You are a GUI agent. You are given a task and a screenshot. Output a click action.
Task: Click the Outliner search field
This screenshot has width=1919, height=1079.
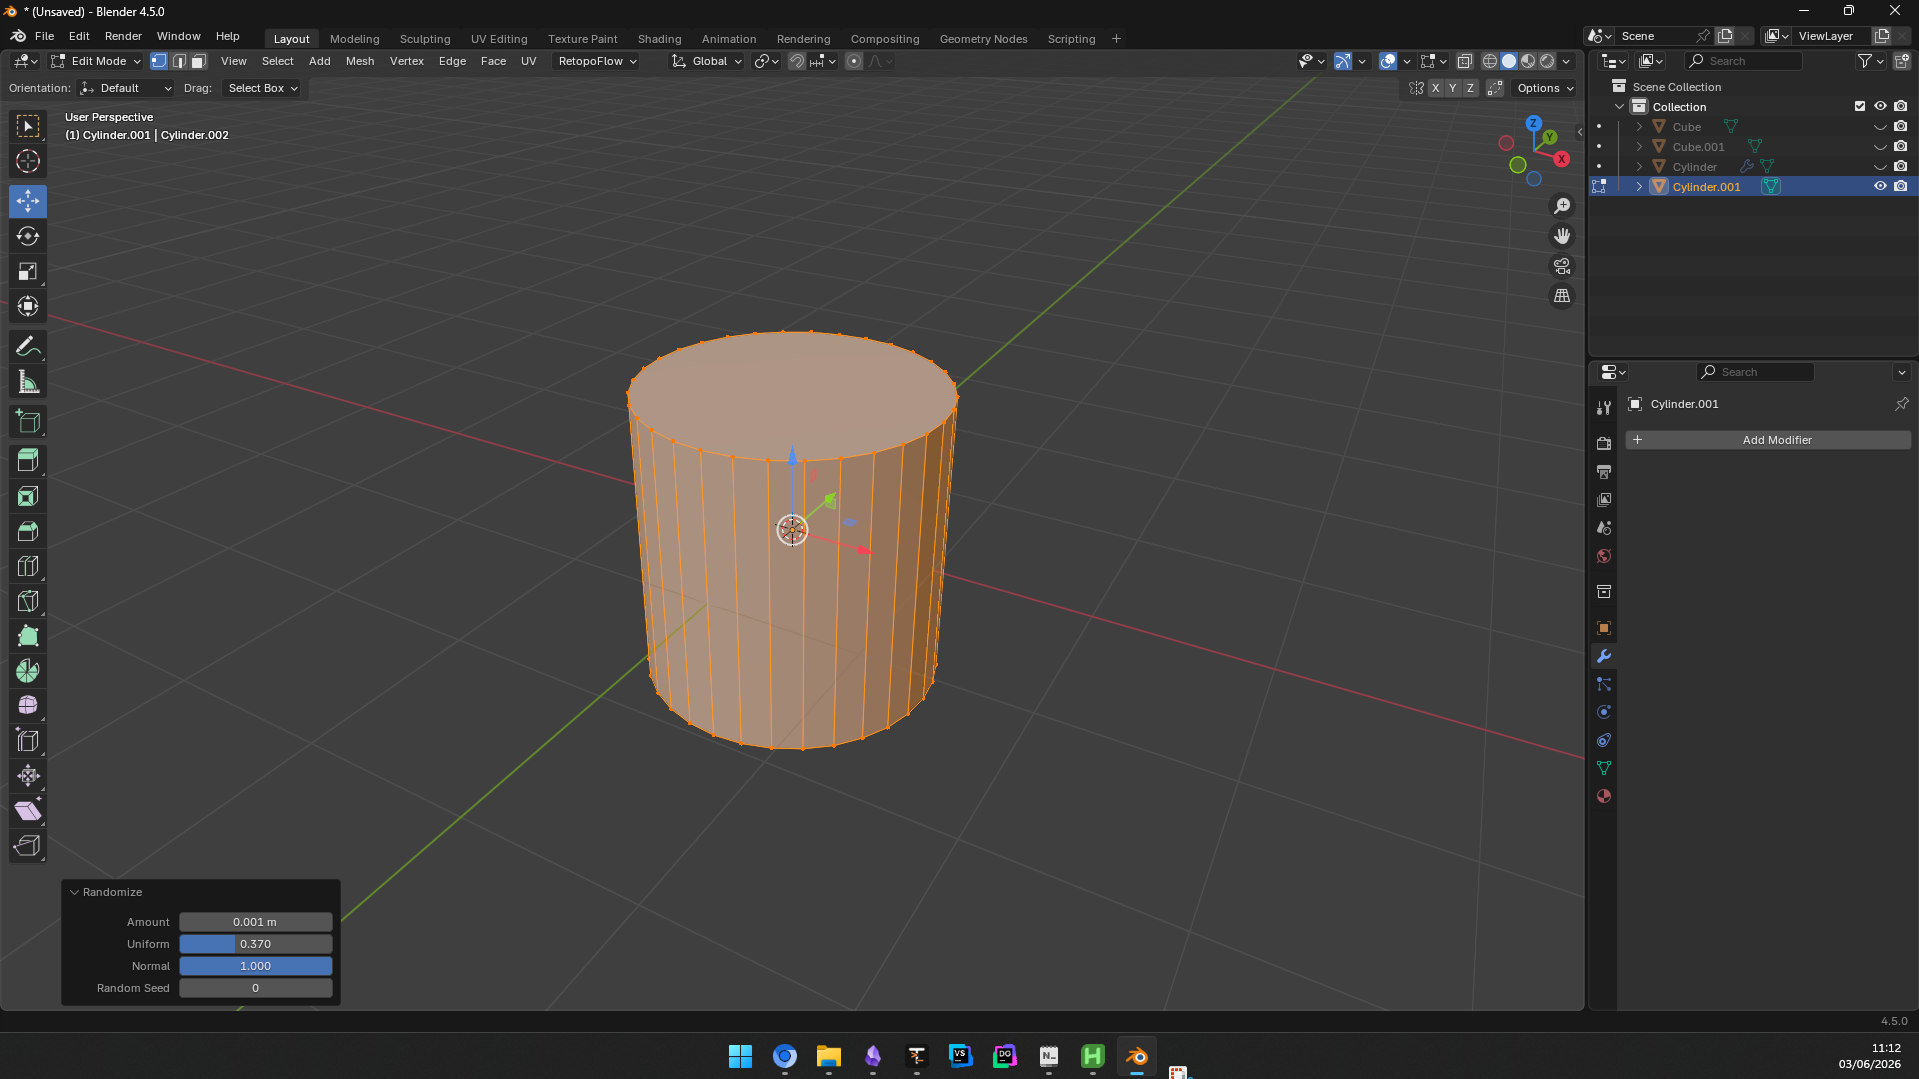point(1743,61)
